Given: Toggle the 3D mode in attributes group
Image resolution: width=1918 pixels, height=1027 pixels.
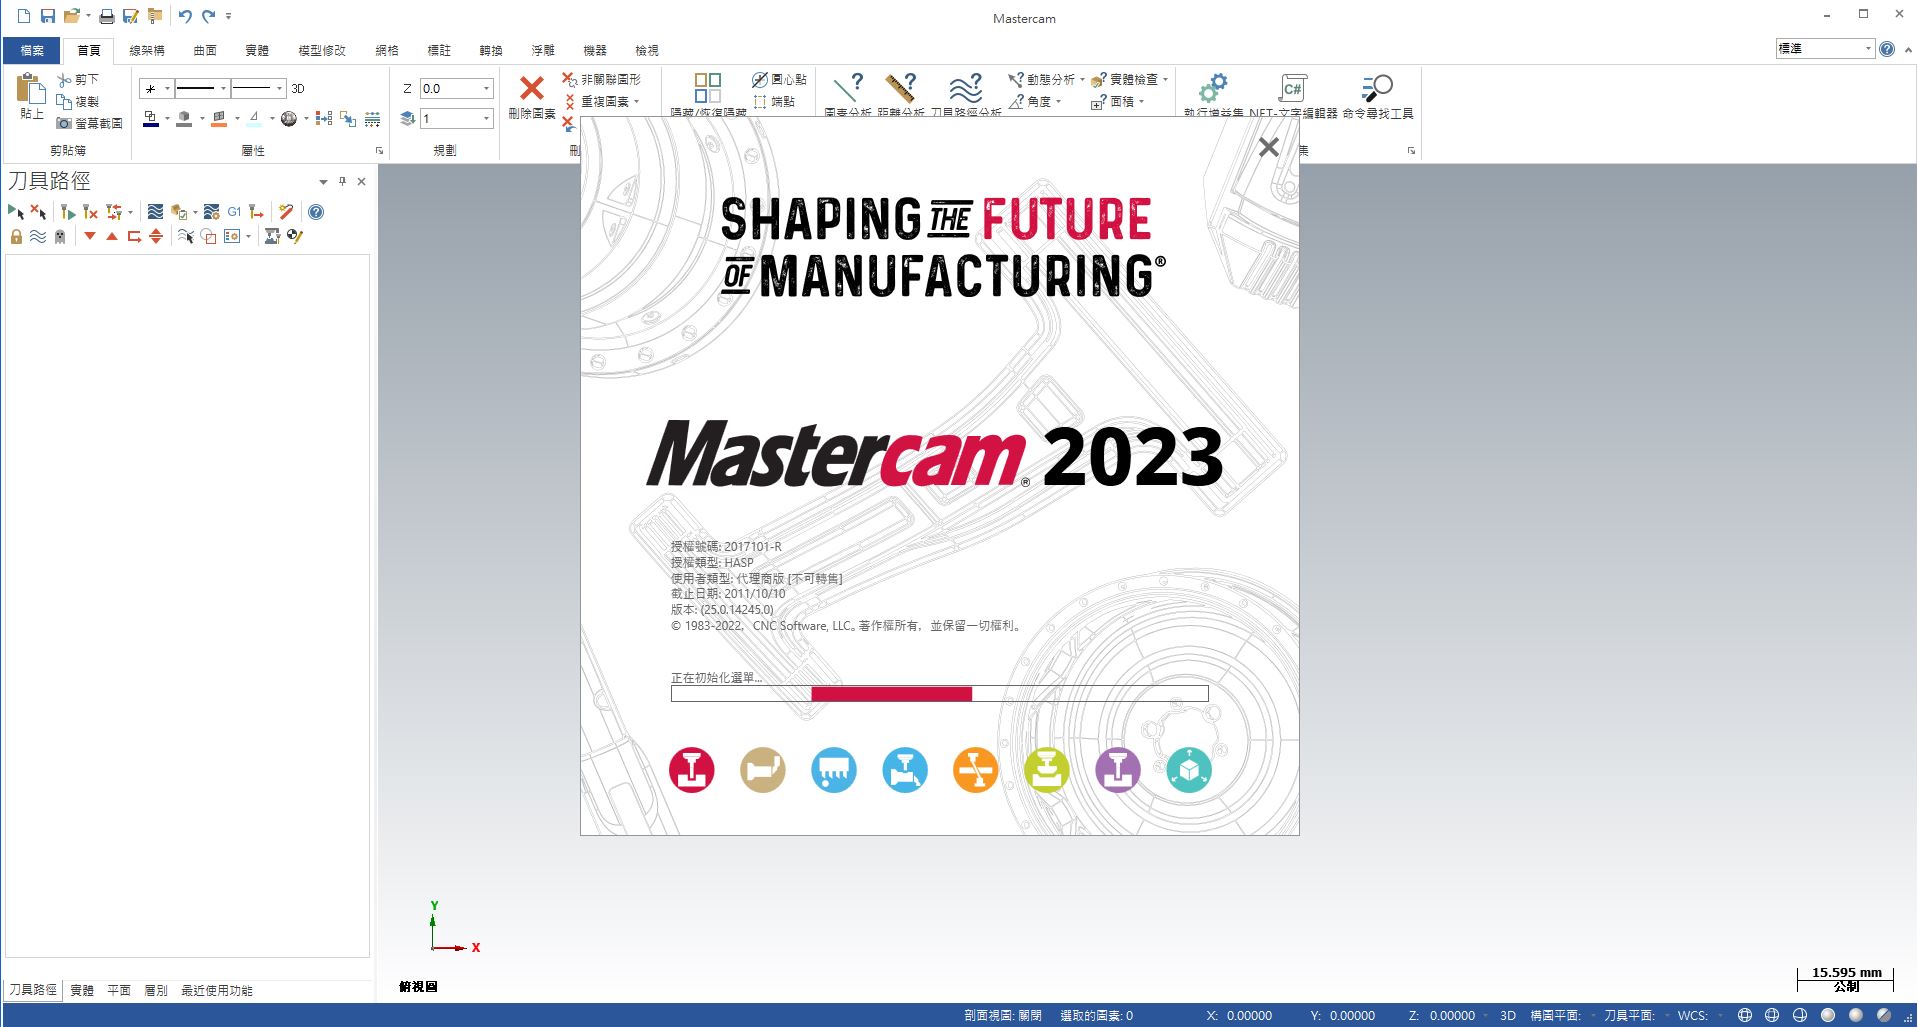Looking at the screenshot, I should click(297, 89).
